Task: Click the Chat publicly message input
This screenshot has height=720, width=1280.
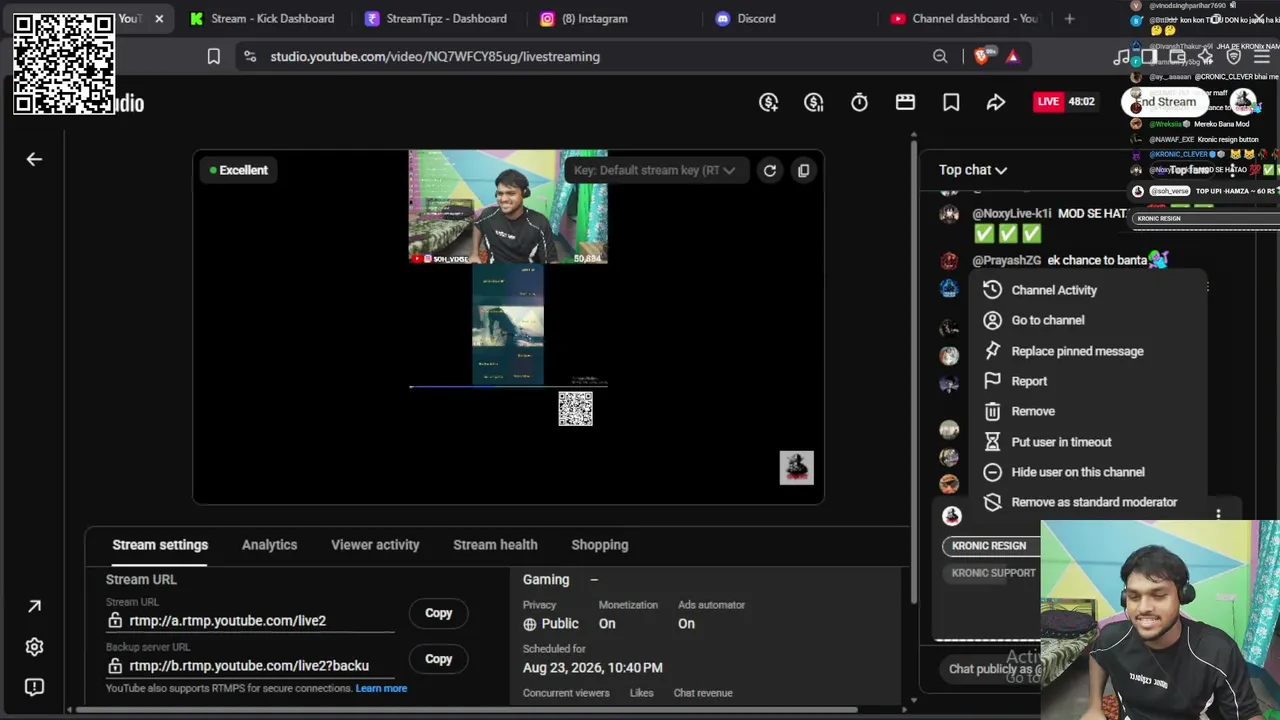Action: [990, 669]
